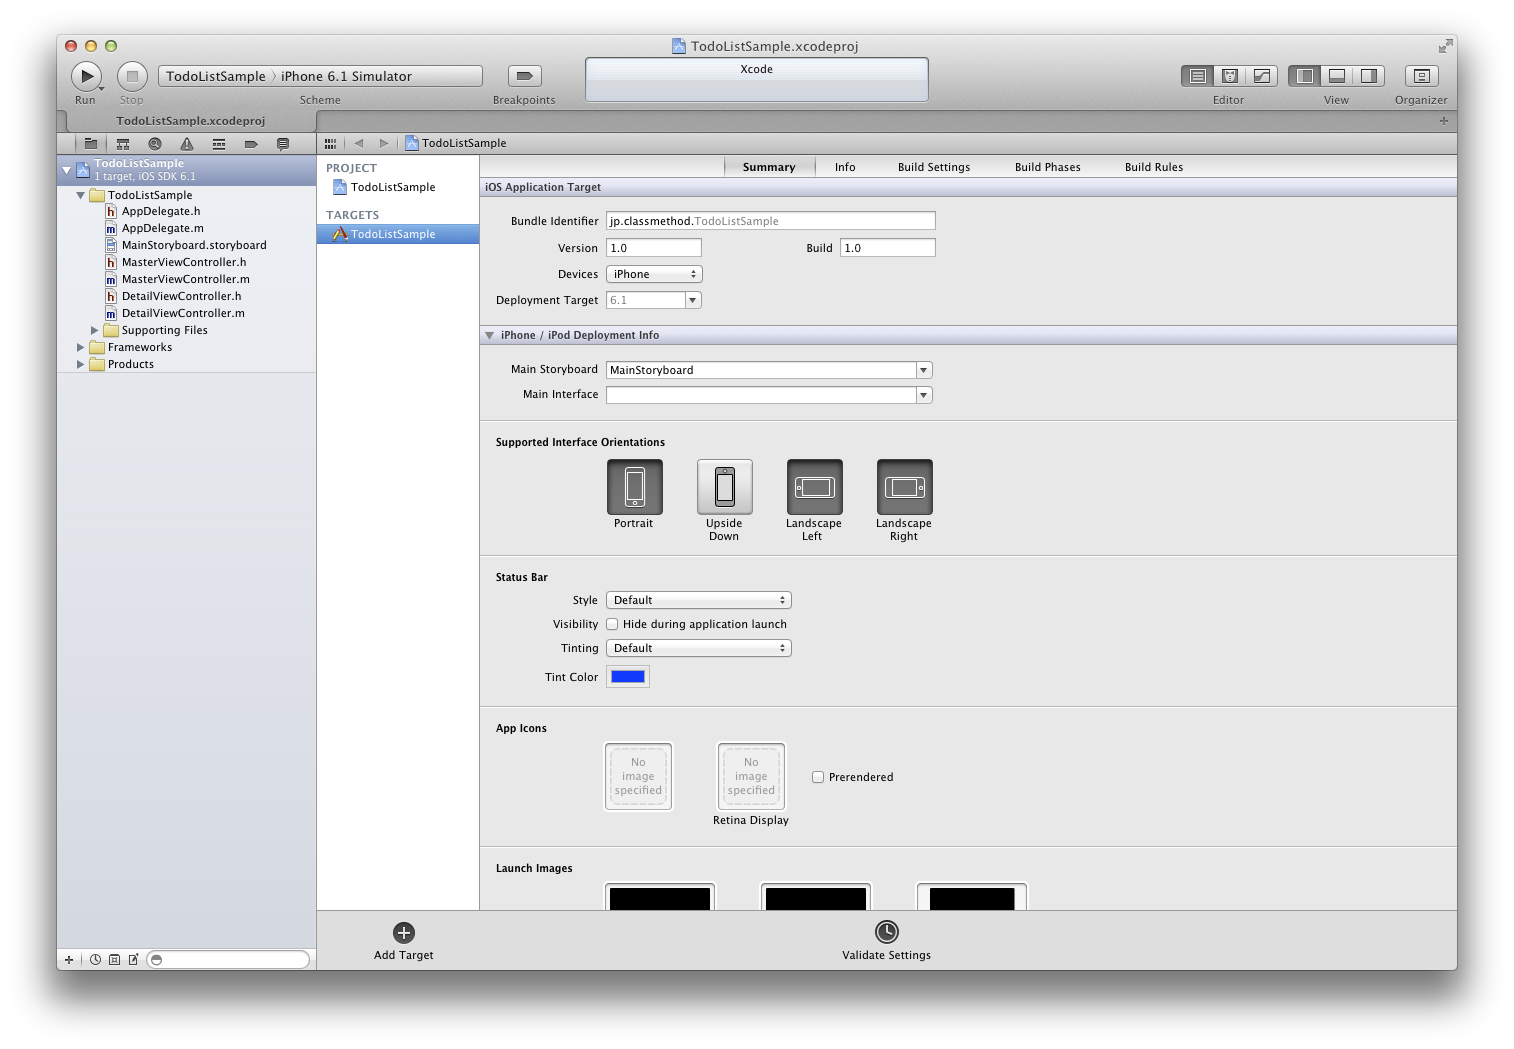Expand the Supporting Files folder
The image size is (1514, 1049).
pyautogui.click(x=95, y=330)
